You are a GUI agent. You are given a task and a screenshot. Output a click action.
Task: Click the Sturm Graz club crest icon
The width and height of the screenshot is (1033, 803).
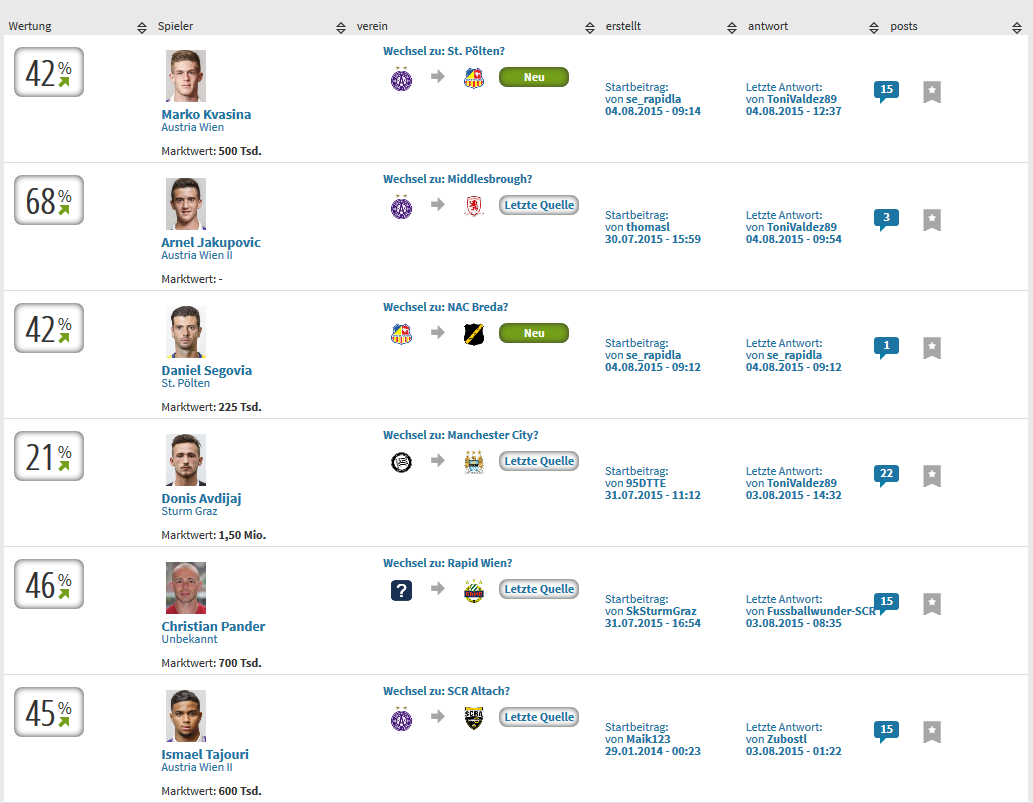click(x=401, y=462)
